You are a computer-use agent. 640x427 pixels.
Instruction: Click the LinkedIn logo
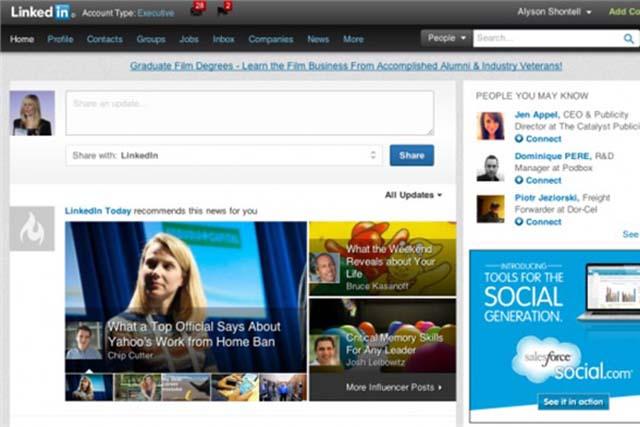click(x=41, y=12)
